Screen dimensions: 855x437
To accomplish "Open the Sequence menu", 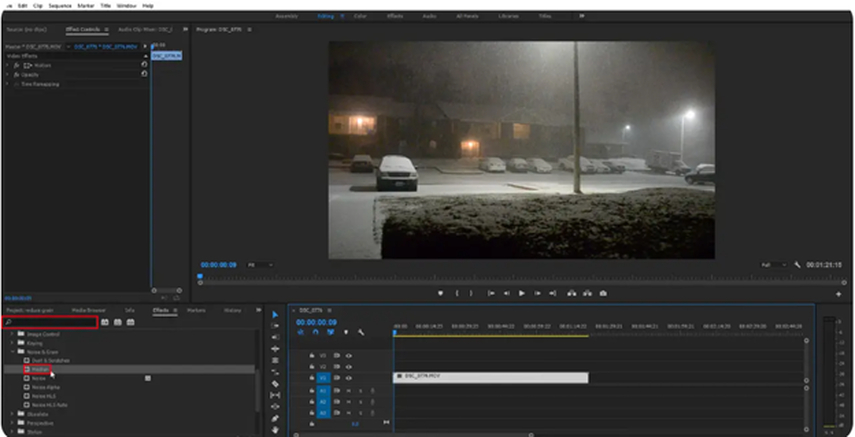I will [x=58, y=5].
